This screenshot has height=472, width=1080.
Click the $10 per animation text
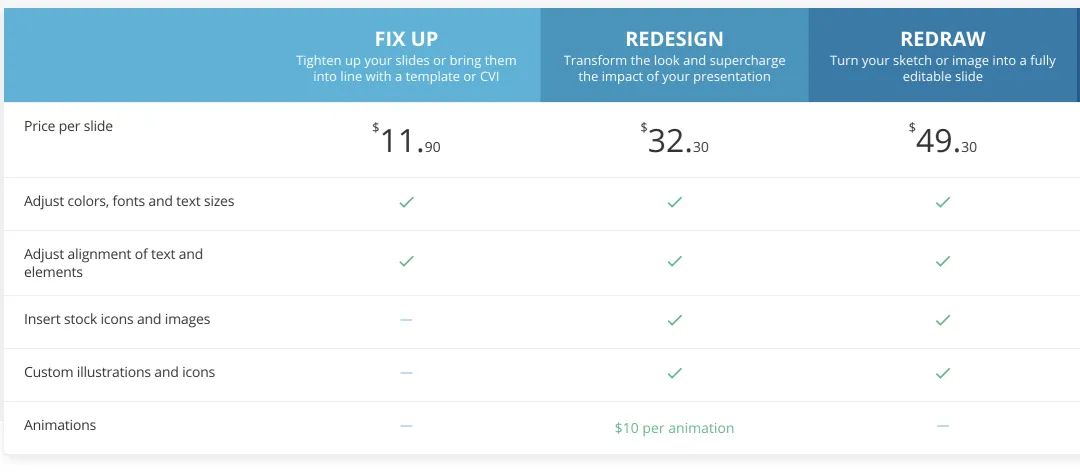pyautogui.click(x=674, y=428)
